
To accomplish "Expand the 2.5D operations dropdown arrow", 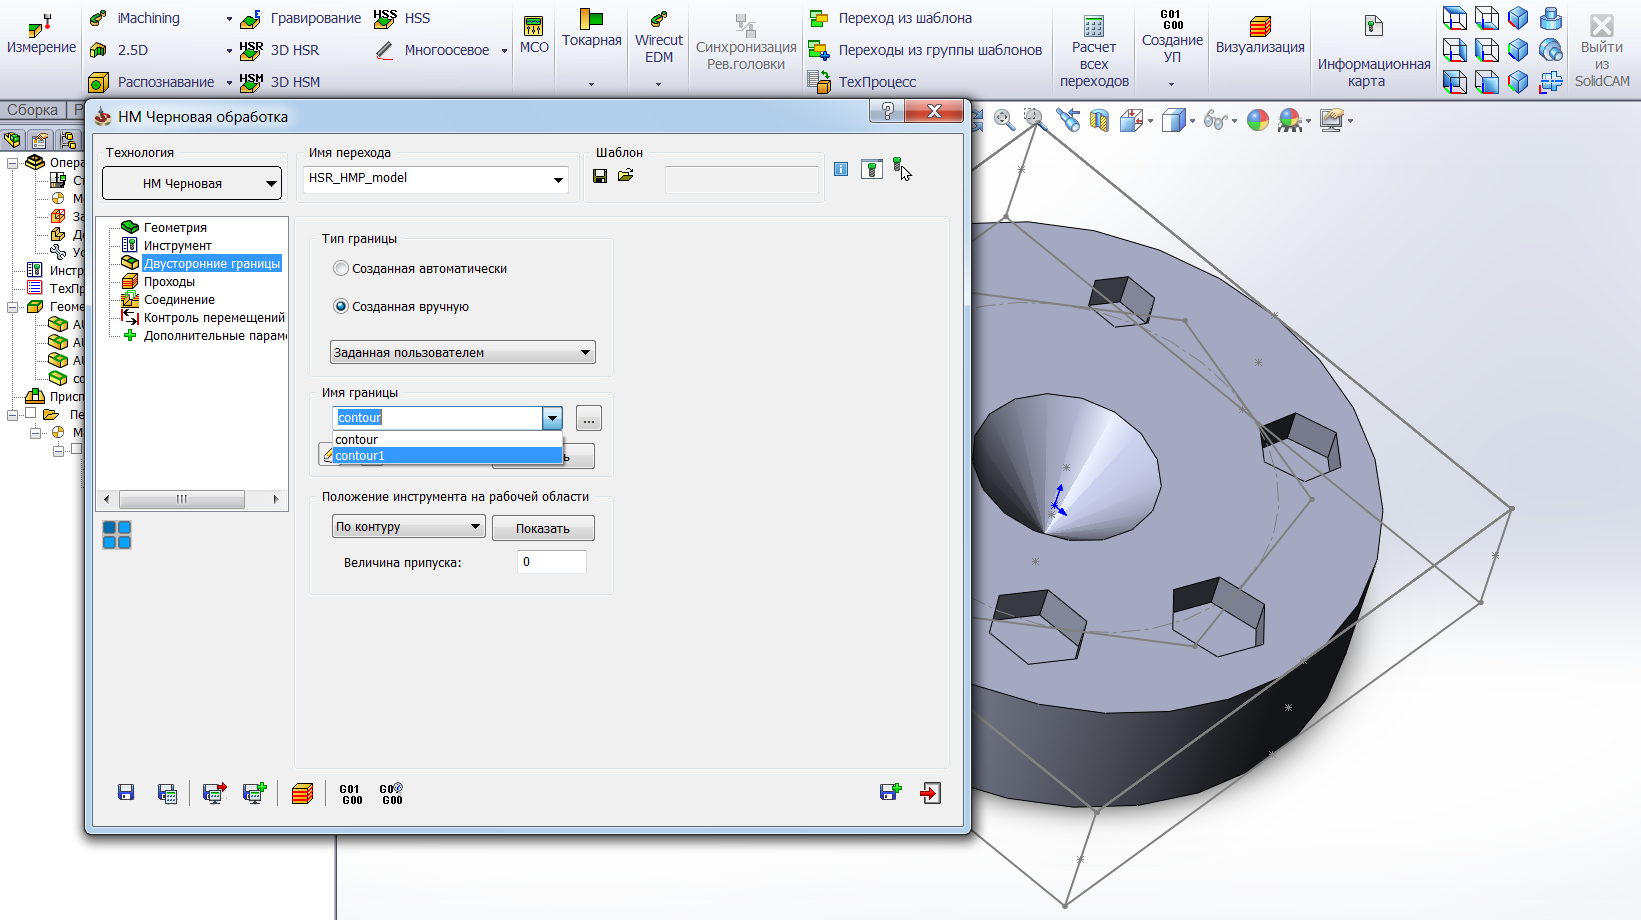I will (x=229, y=51).
